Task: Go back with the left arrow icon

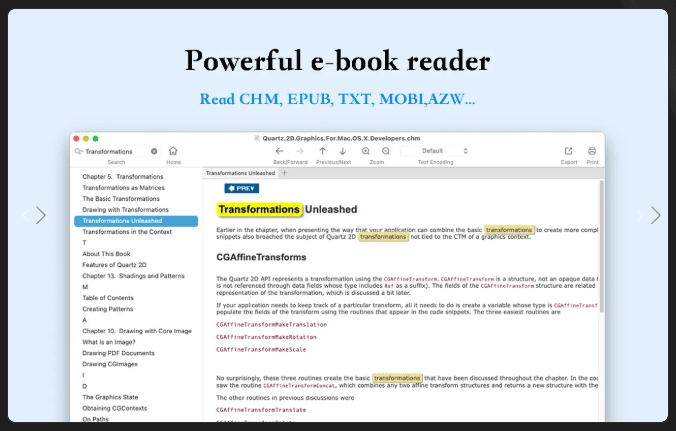Action: point(279,151)
